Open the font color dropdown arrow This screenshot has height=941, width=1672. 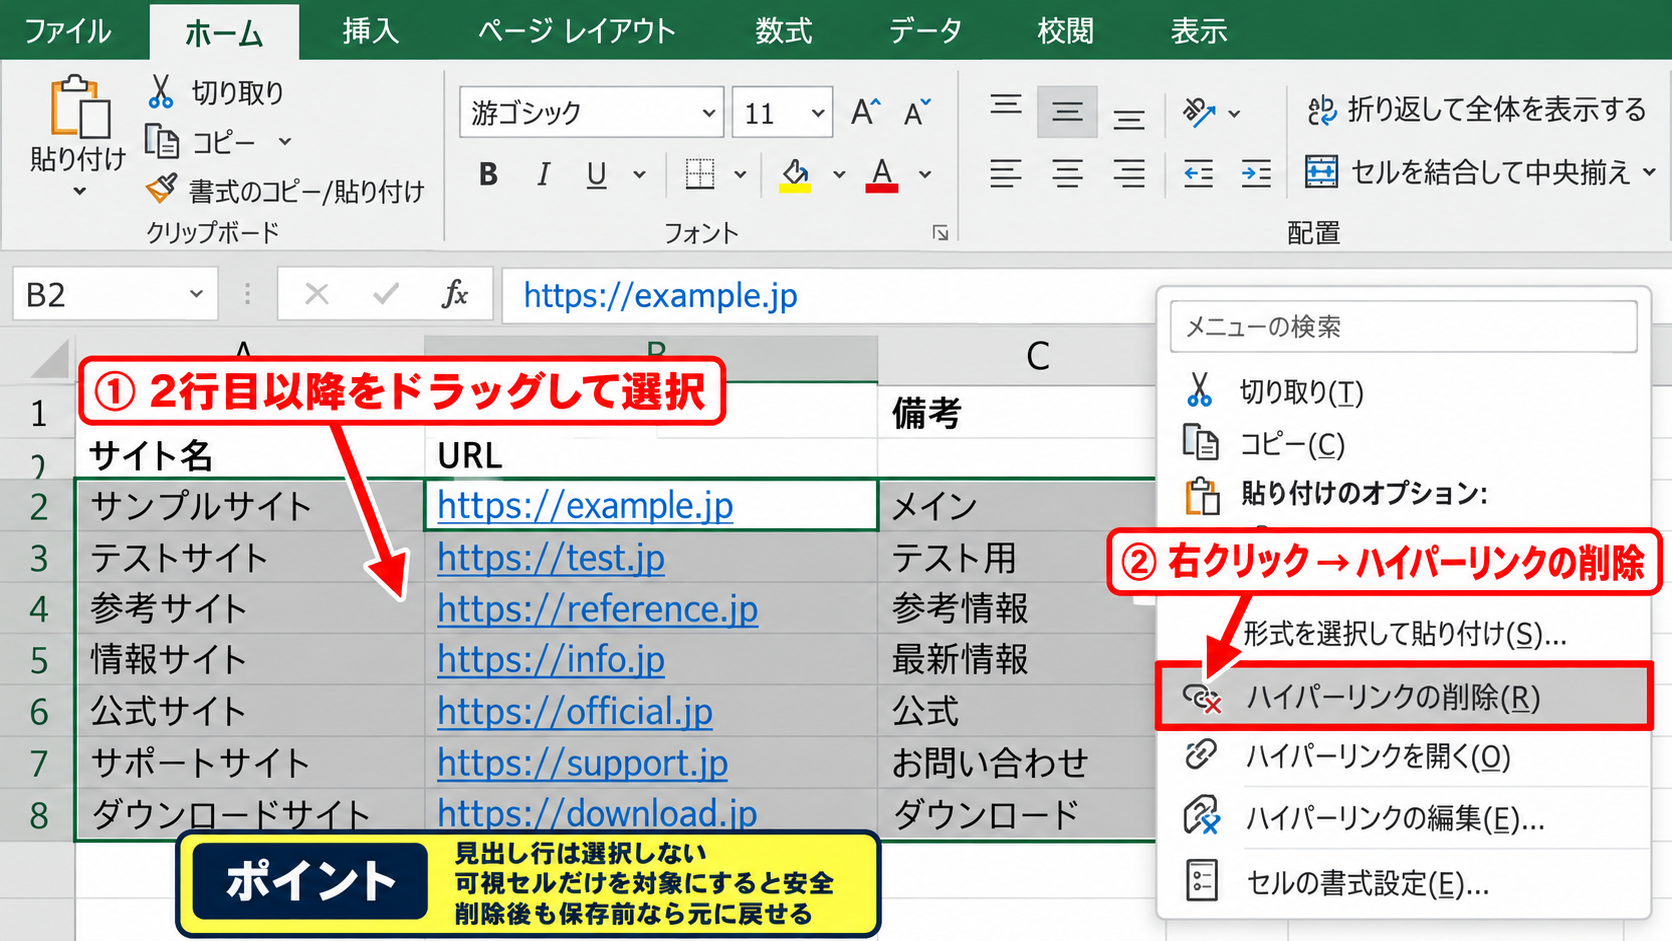[x=925, y=175]
